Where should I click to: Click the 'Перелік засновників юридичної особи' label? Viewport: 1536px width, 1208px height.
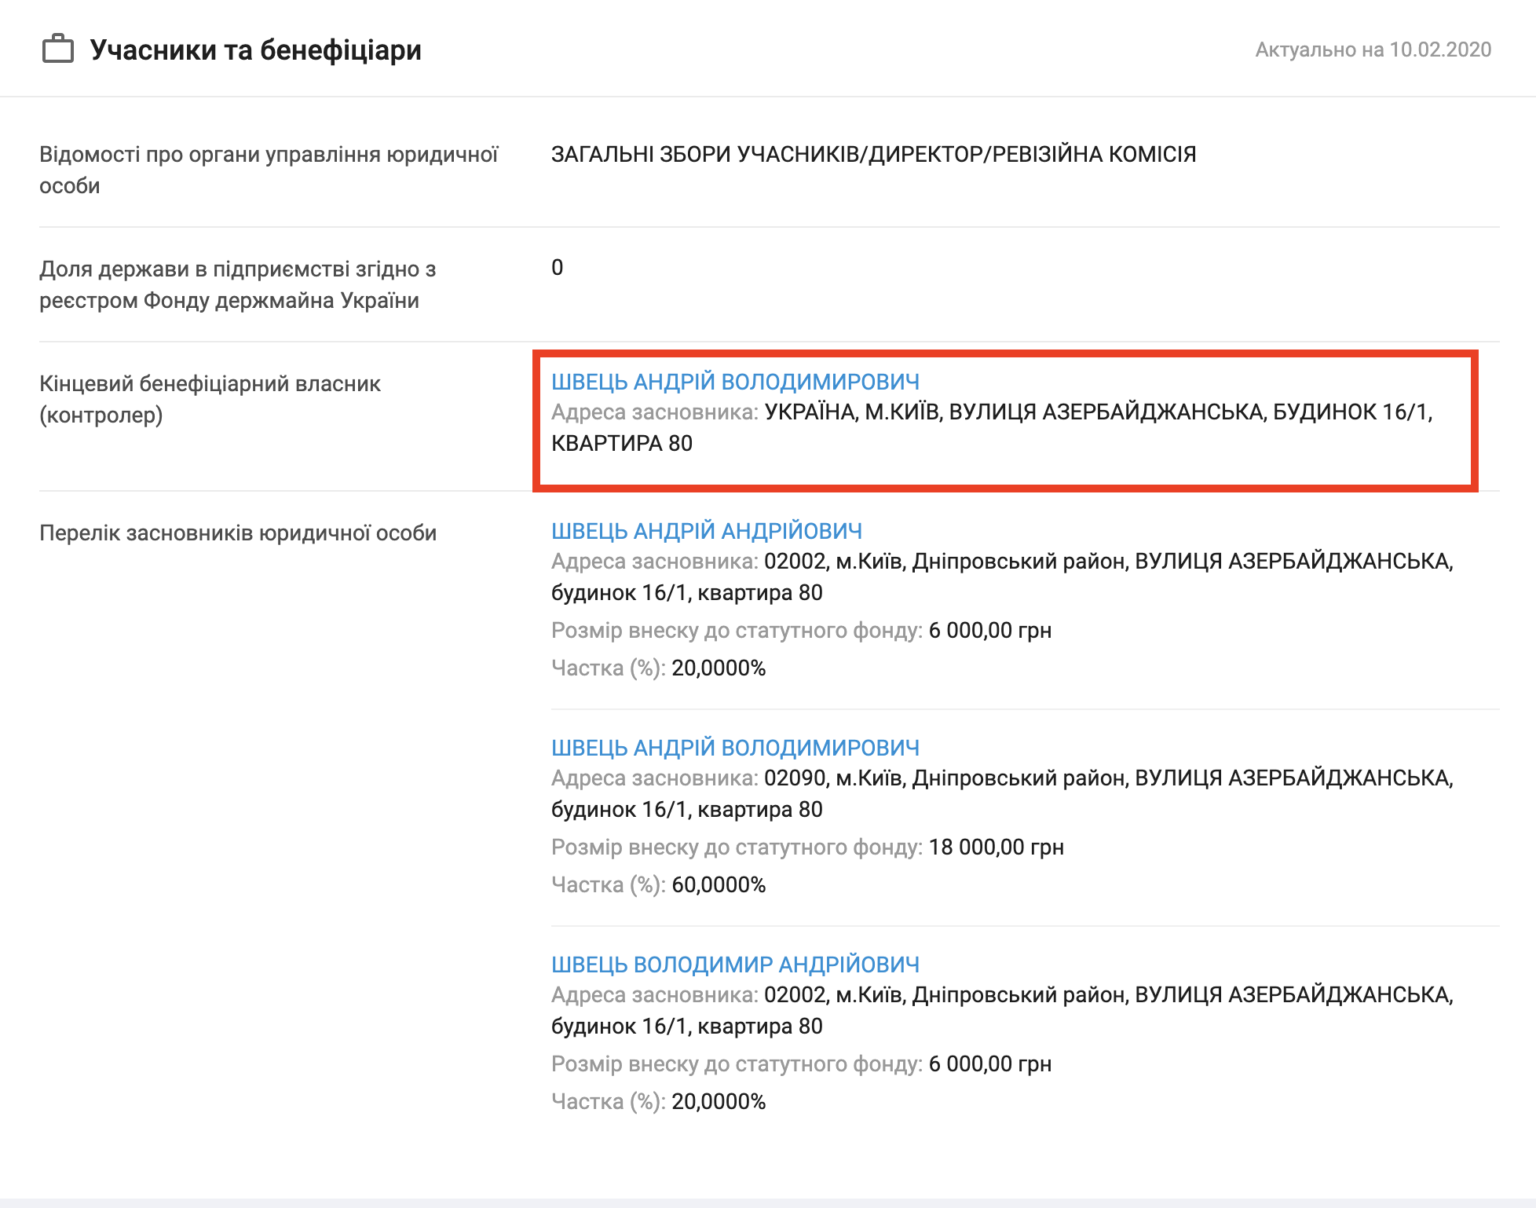pyautogui.click(x=238, y=533)
